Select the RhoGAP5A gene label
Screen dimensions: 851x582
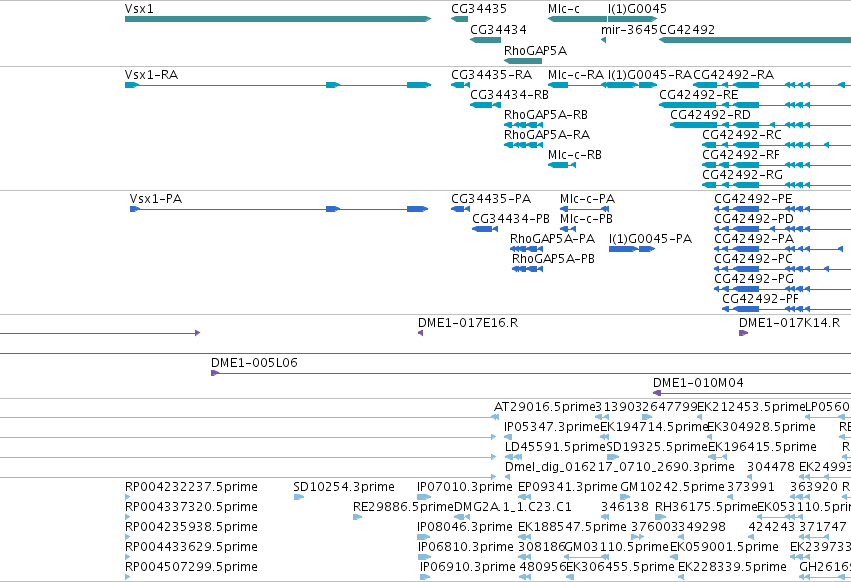tap(535, 50)
